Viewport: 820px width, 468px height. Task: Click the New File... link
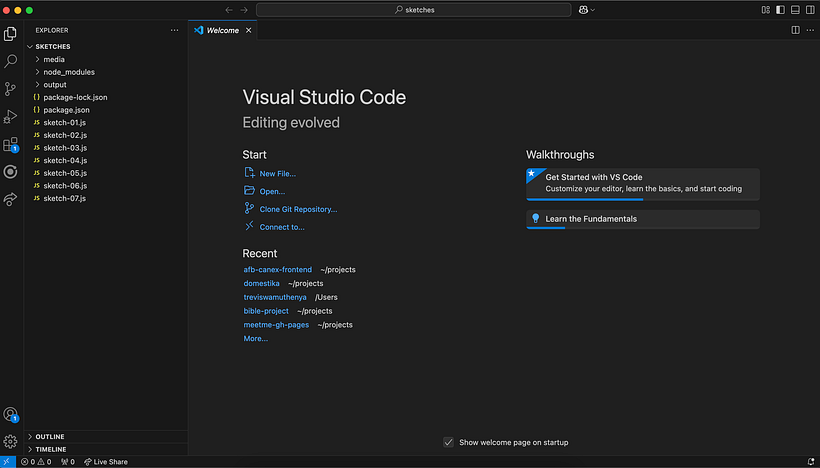pyautogui.click(x=277, y=174)
